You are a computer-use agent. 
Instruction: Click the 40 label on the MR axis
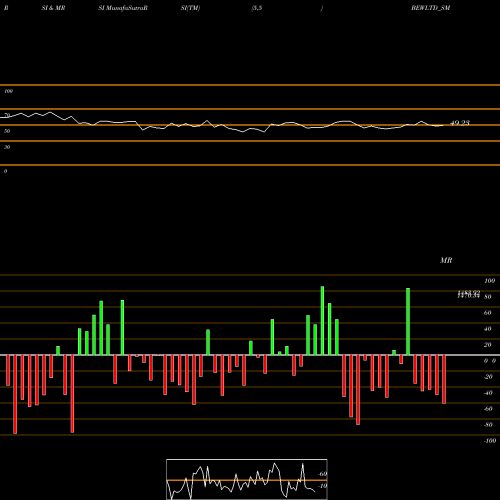click(x=488, y=329)
